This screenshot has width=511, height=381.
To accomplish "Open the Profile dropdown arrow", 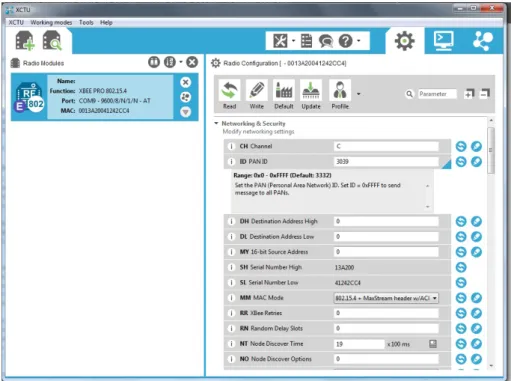I will 358,94.
